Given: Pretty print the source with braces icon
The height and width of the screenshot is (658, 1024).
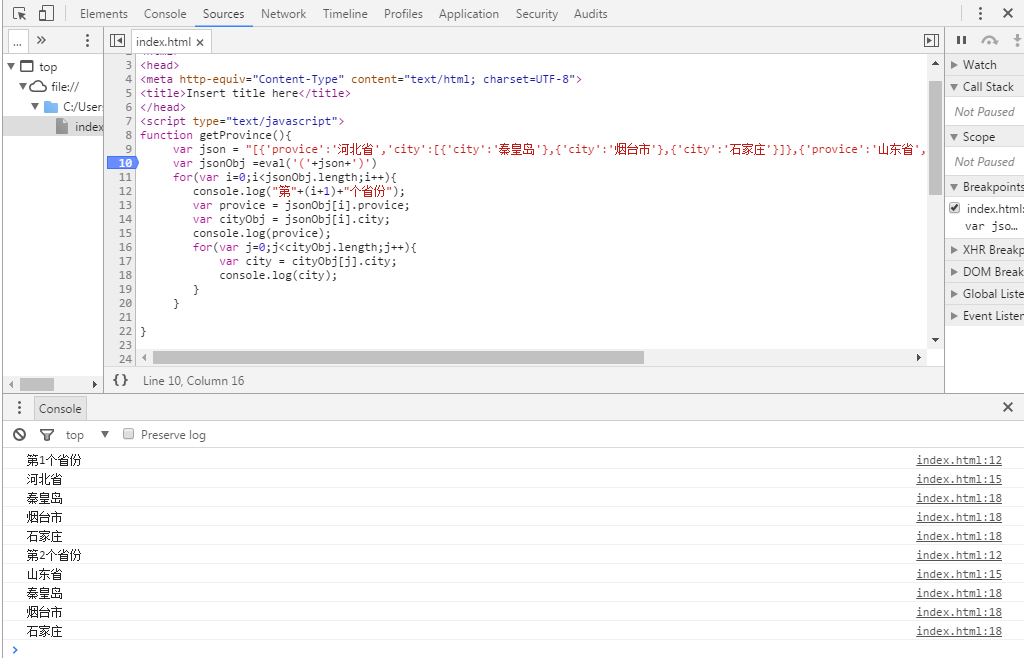Looking at the screenshot, I should pyautogui.click(x=120, y=380).
